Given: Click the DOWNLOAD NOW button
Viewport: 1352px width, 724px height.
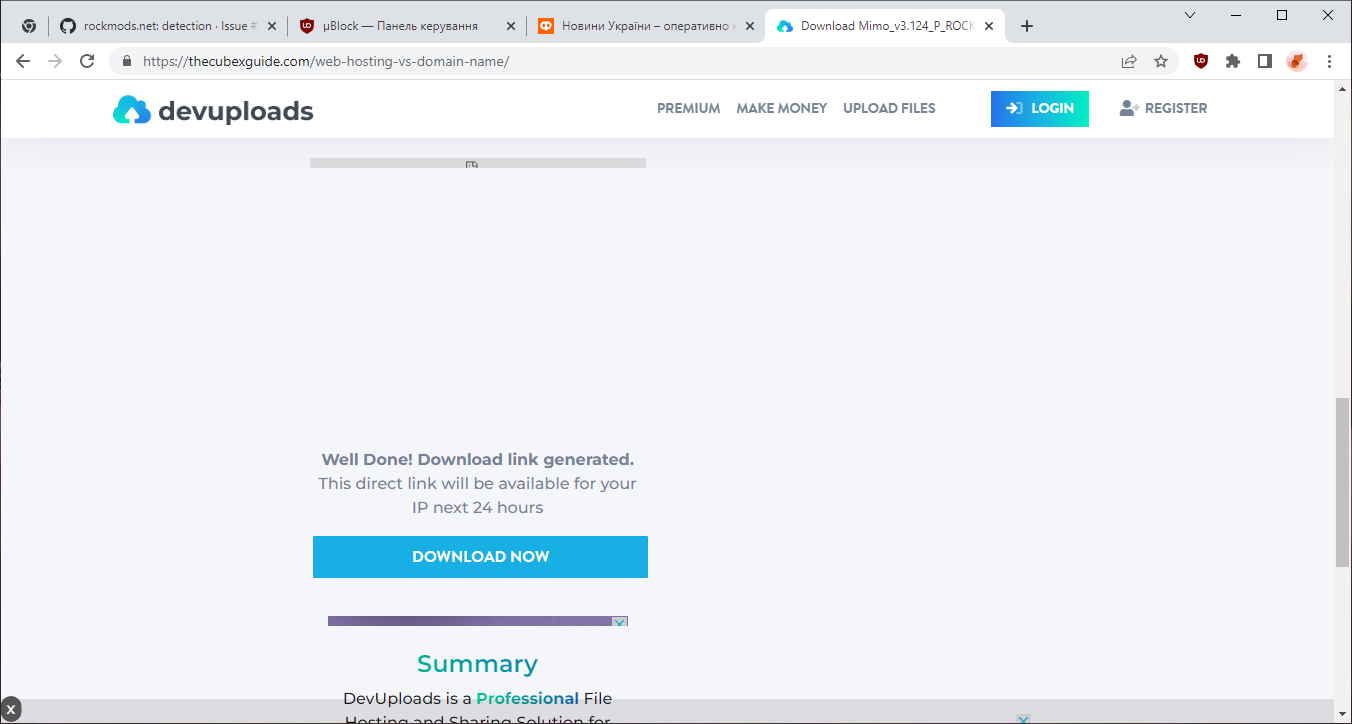Looking at the screenshot, I should pos(480,556).
